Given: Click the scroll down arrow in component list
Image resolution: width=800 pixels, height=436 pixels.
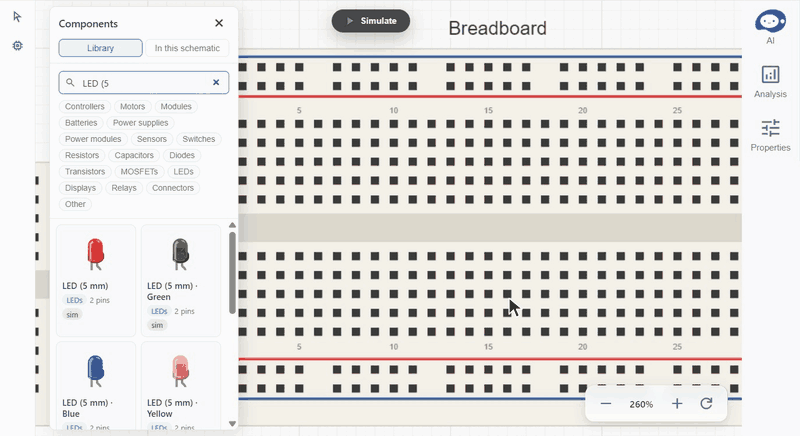Looking at the screenshot, I should 232,424.
